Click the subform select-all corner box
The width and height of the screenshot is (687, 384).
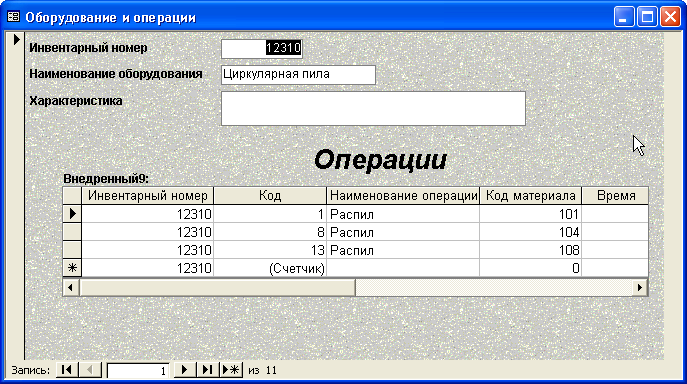point(72,196)
